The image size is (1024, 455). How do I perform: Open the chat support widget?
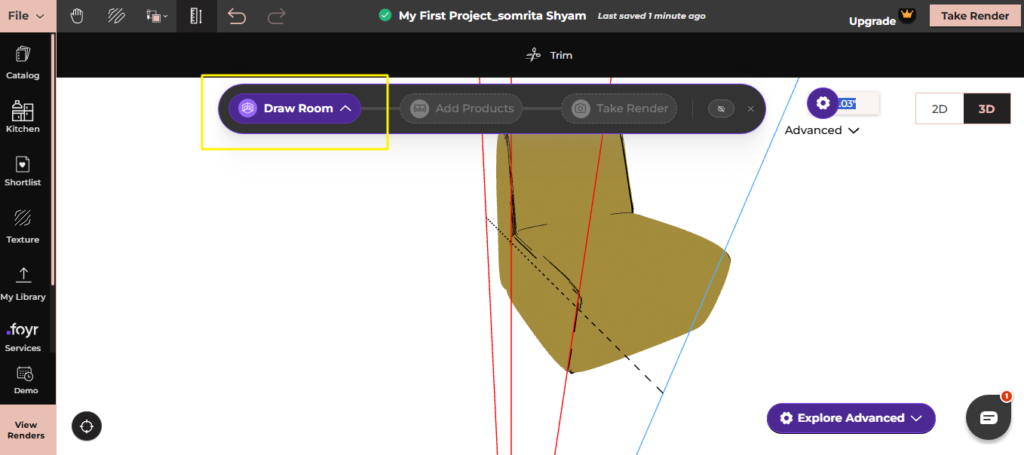pyautogui.click(x=989, y=418)
